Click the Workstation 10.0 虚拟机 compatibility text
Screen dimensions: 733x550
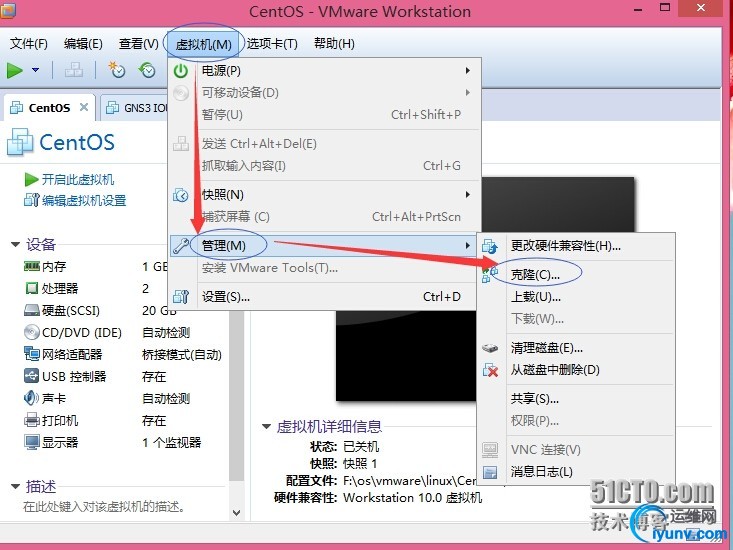412,498
